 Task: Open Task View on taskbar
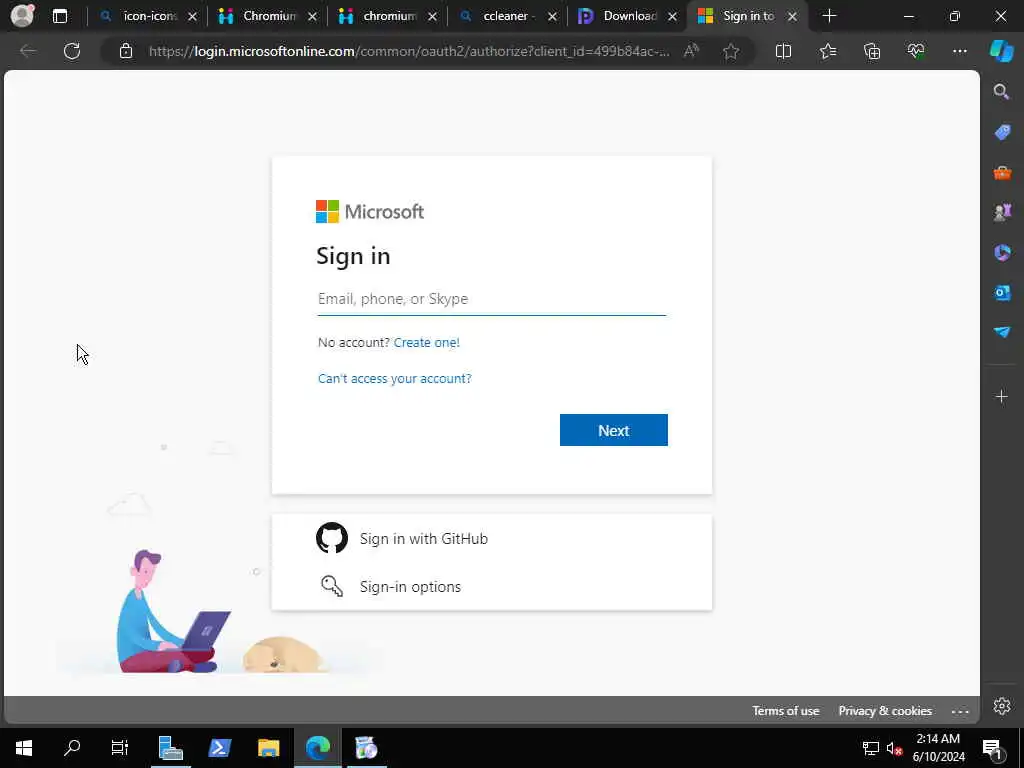point(120,748)
